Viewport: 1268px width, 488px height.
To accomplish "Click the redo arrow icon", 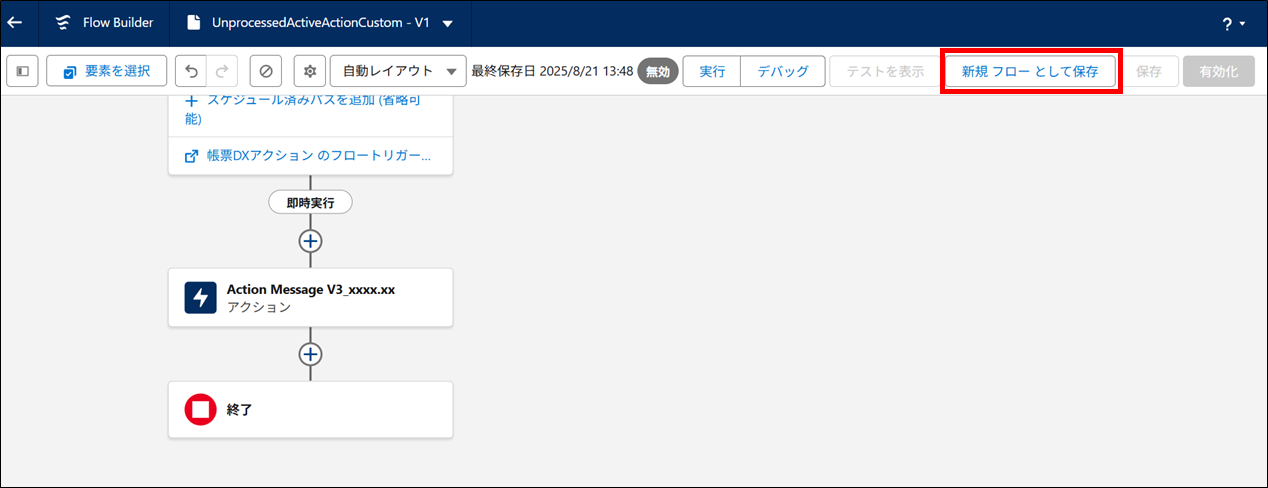I will (222, 71).
